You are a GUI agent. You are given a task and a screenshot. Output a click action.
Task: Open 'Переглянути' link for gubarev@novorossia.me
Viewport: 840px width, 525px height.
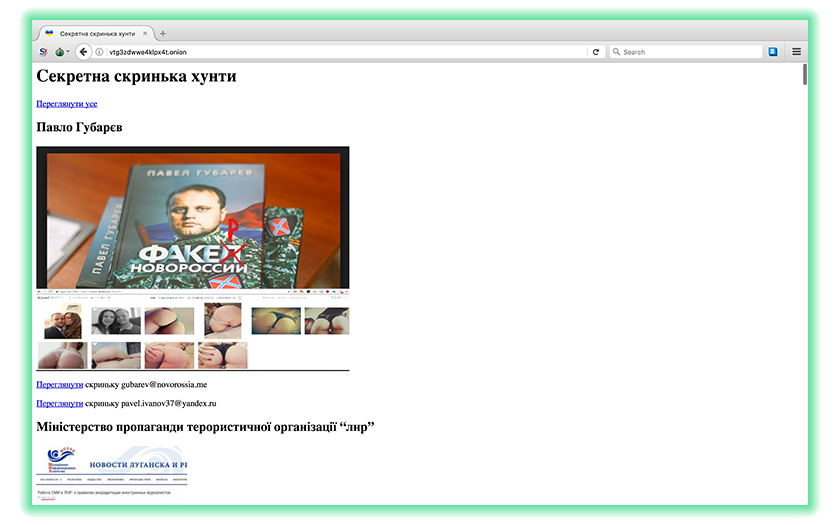59,384
